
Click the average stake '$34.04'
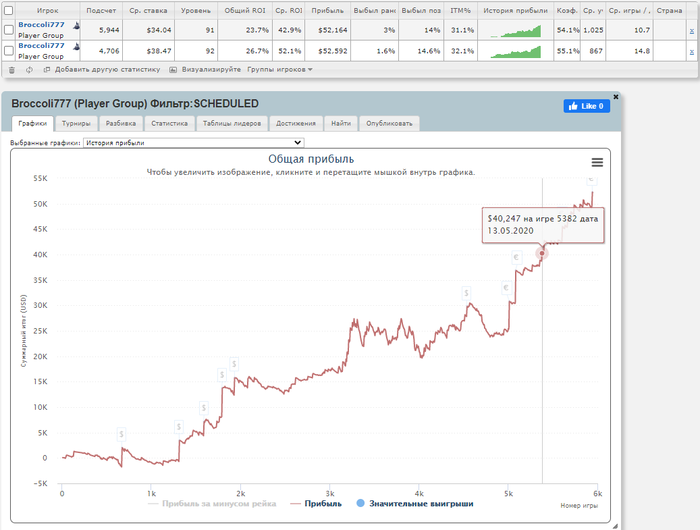tap(158, 30)
